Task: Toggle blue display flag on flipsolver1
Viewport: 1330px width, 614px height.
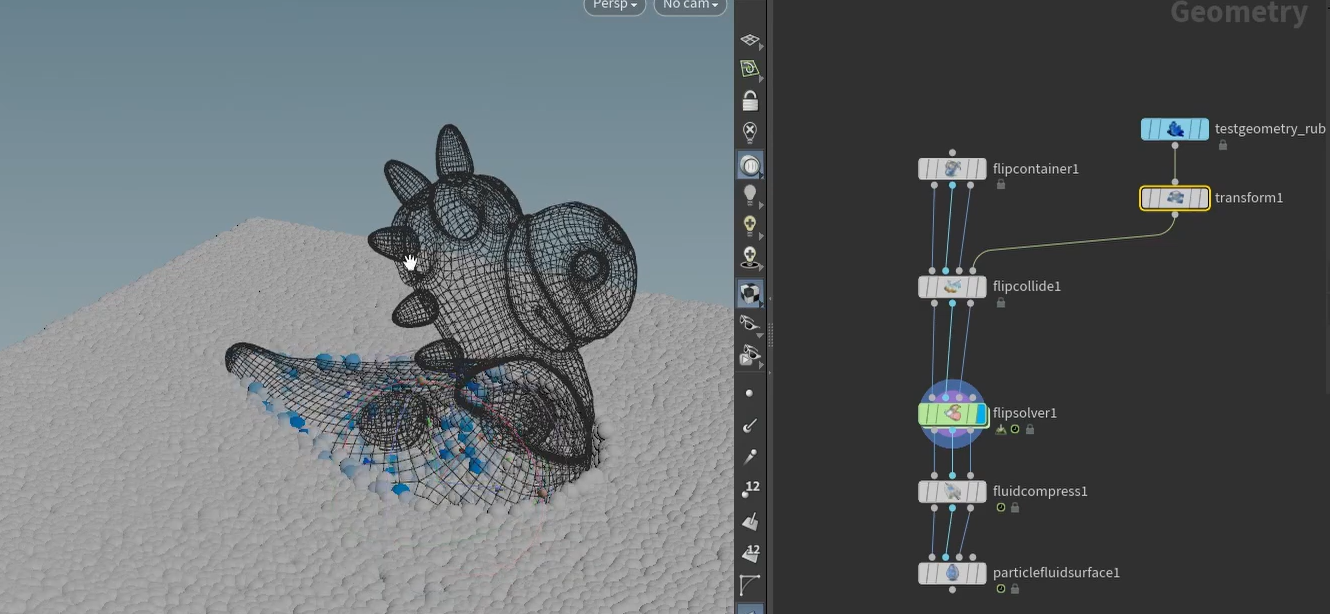Action: pyautogui.click(x=981, y=413)
